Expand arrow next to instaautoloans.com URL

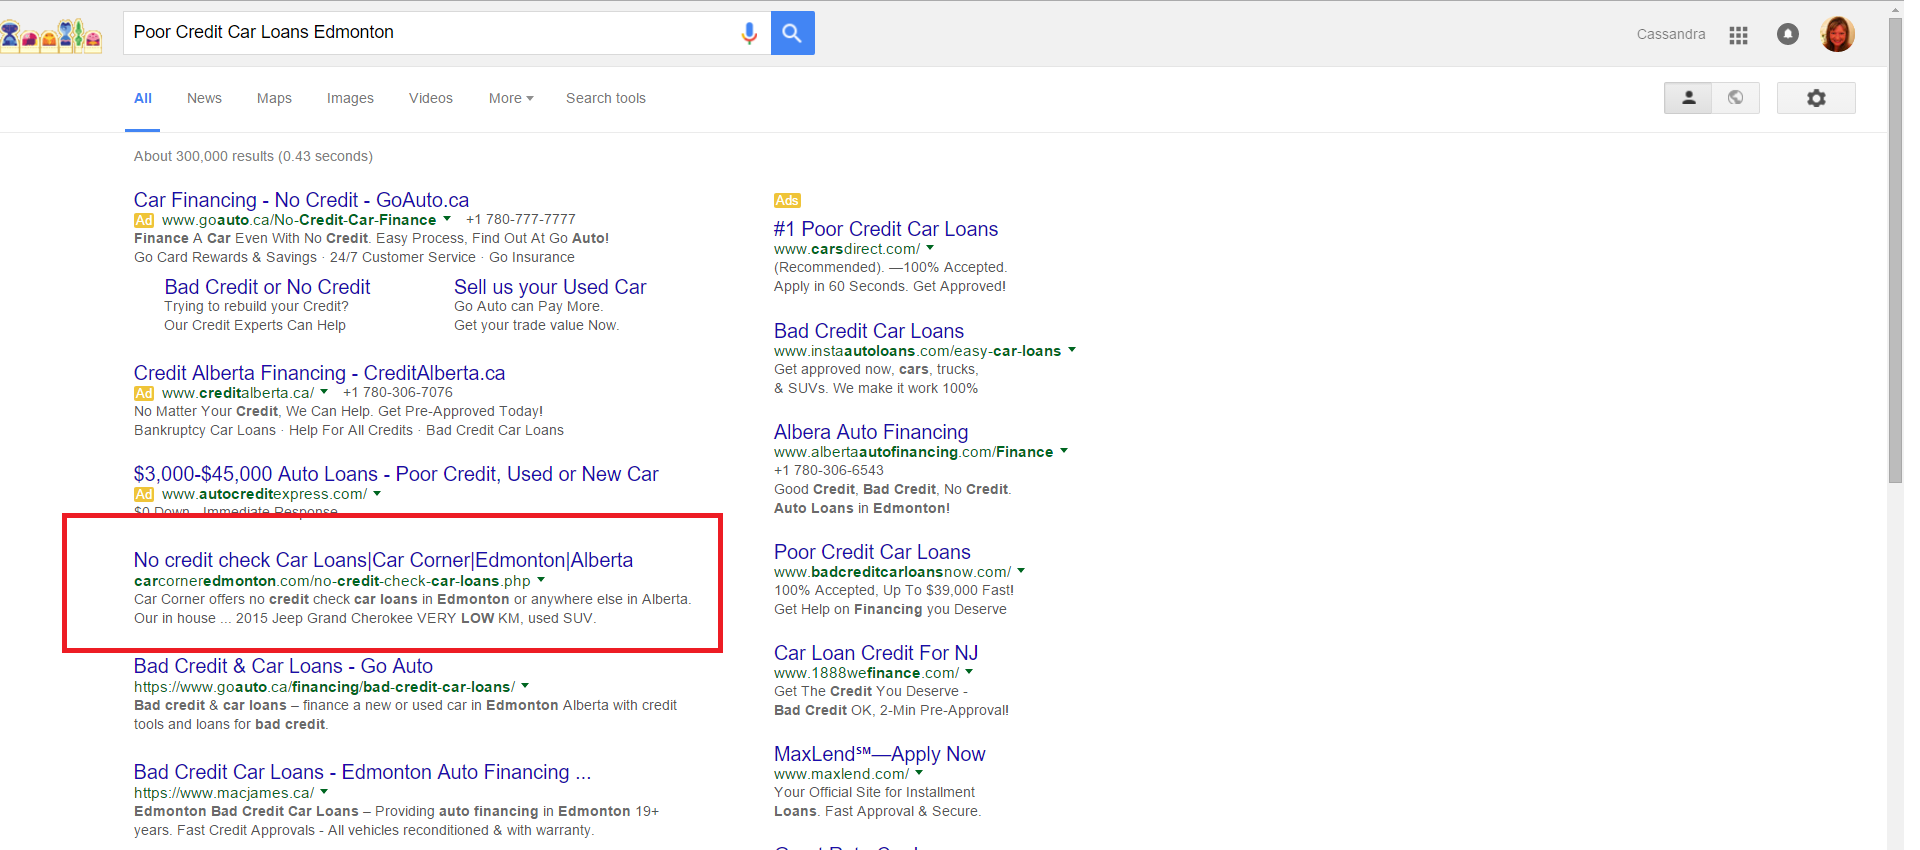point(1072,350)
